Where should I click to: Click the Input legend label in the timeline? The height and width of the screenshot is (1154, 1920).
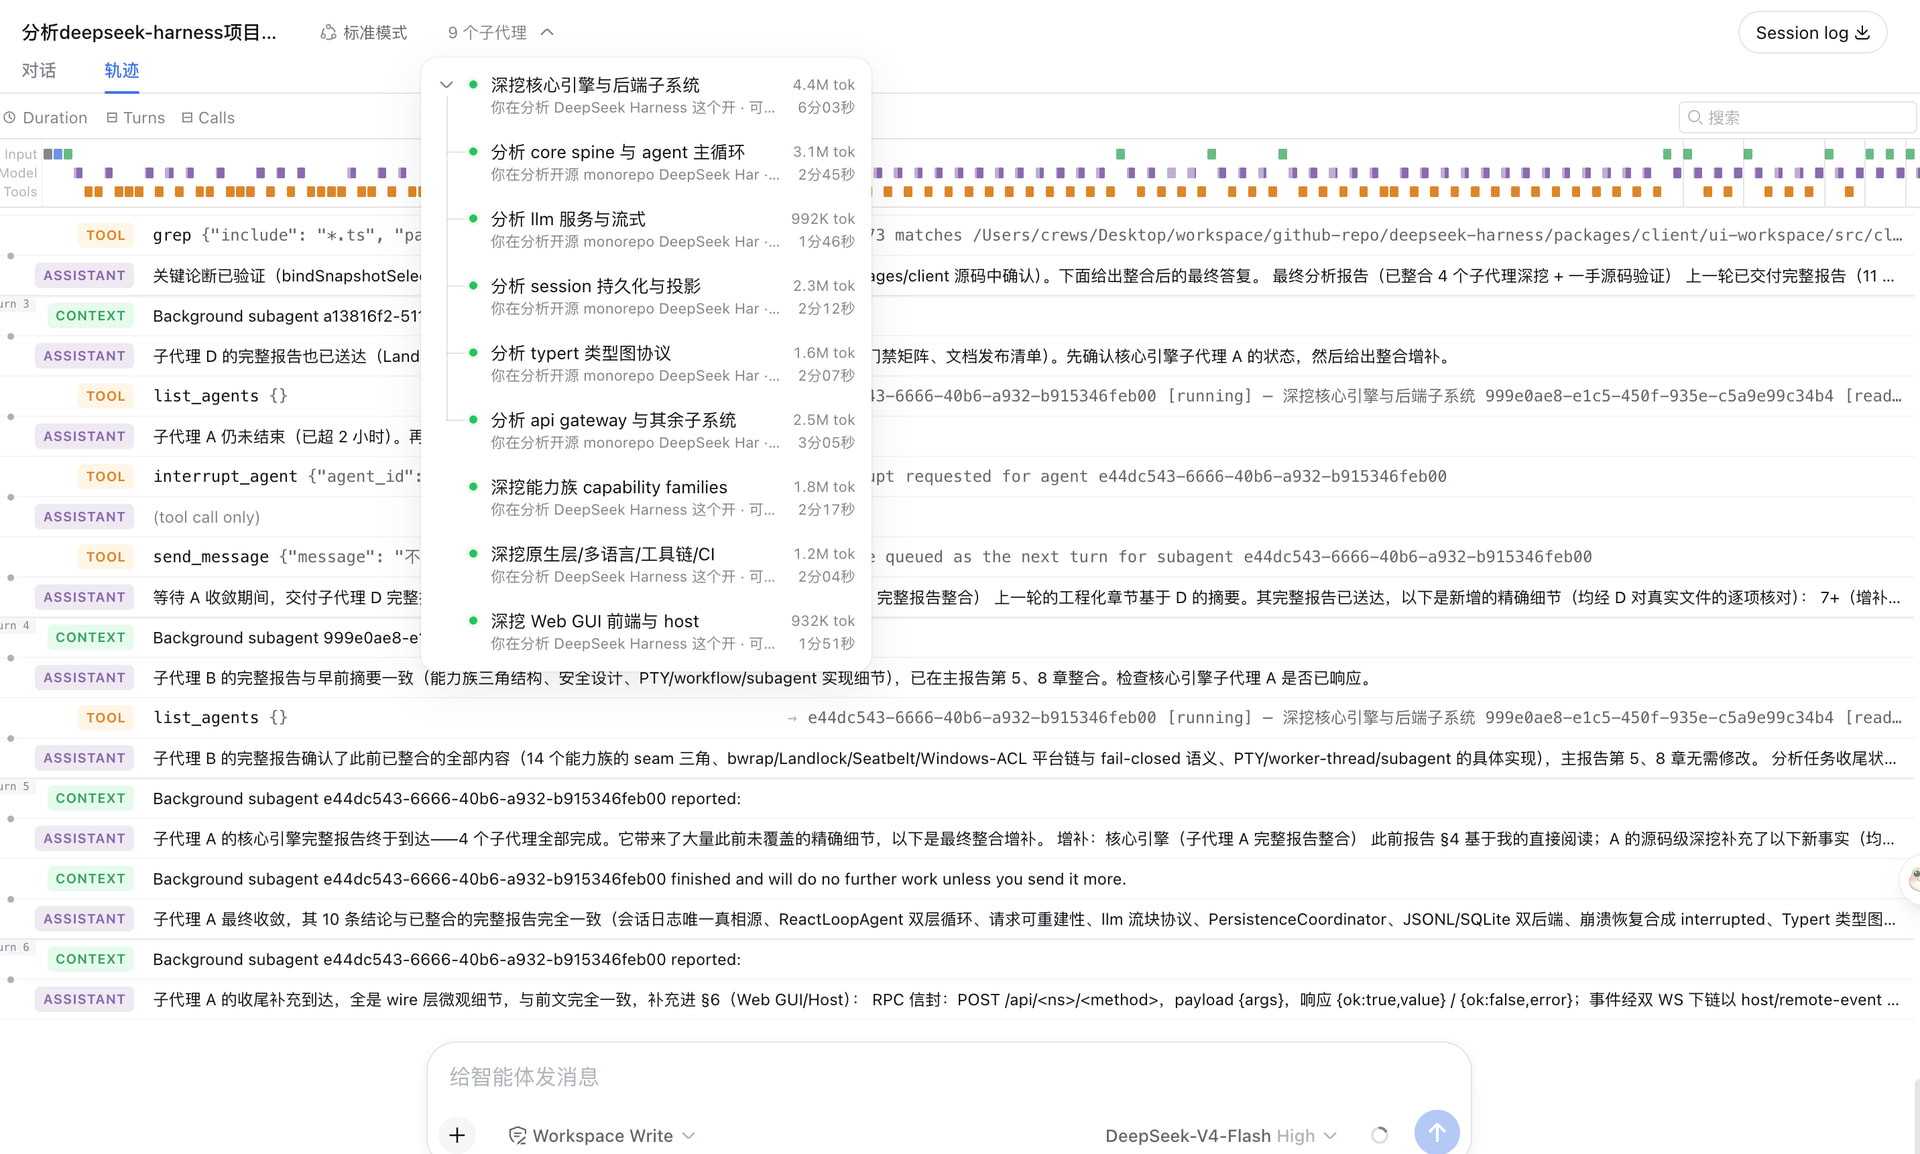tap(20, 154)
